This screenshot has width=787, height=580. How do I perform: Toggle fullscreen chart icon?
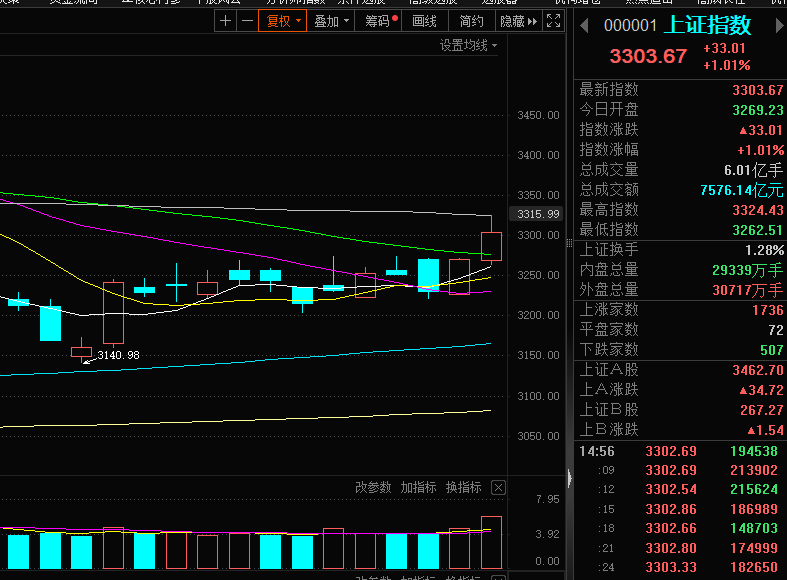pyautogui.click(x=553, y=21)
